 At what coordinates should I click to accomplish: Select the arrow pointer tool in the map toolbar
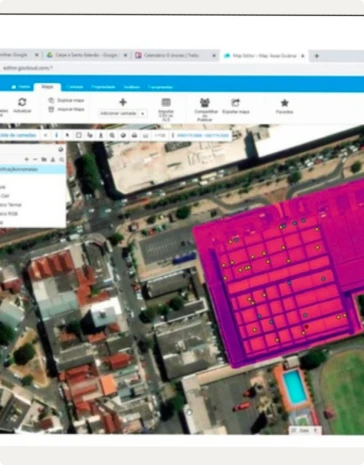coord(67,135)
